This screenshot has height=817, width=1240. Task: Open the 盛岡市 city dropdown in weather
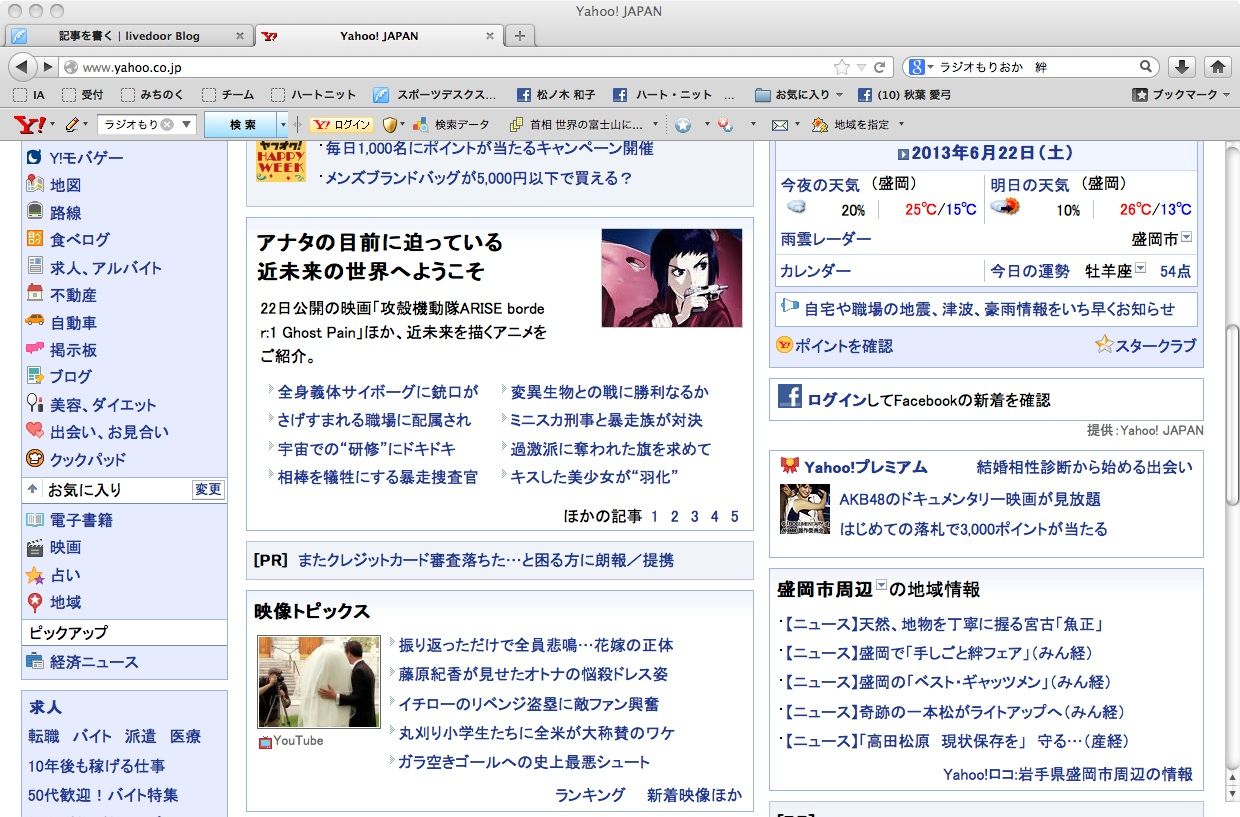point(1186,237)
